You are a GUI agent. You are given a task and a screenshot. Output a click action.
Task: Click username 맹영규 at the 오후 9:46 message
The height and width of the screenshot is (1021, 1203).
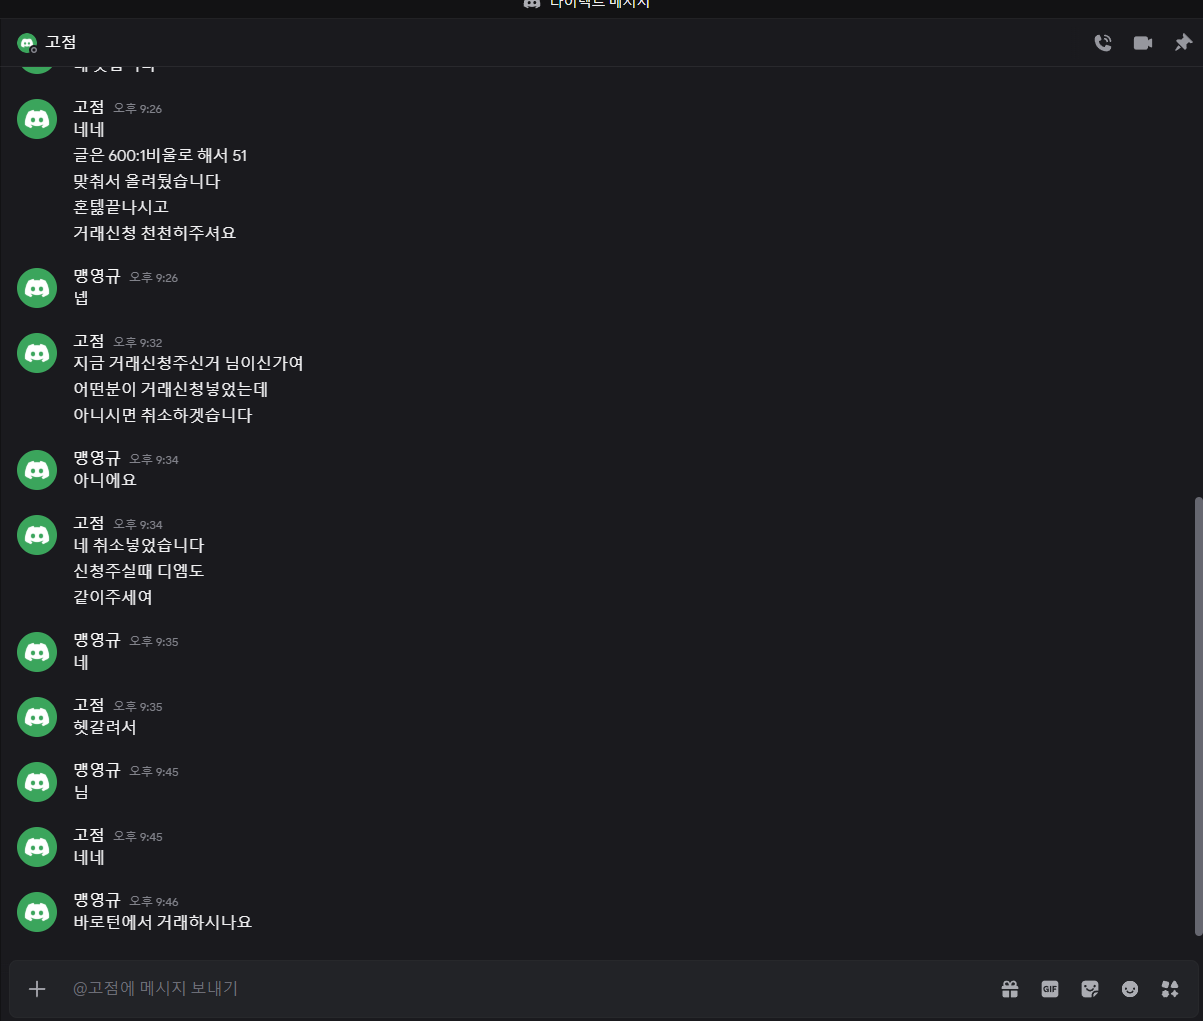click(x=97, y=900)
